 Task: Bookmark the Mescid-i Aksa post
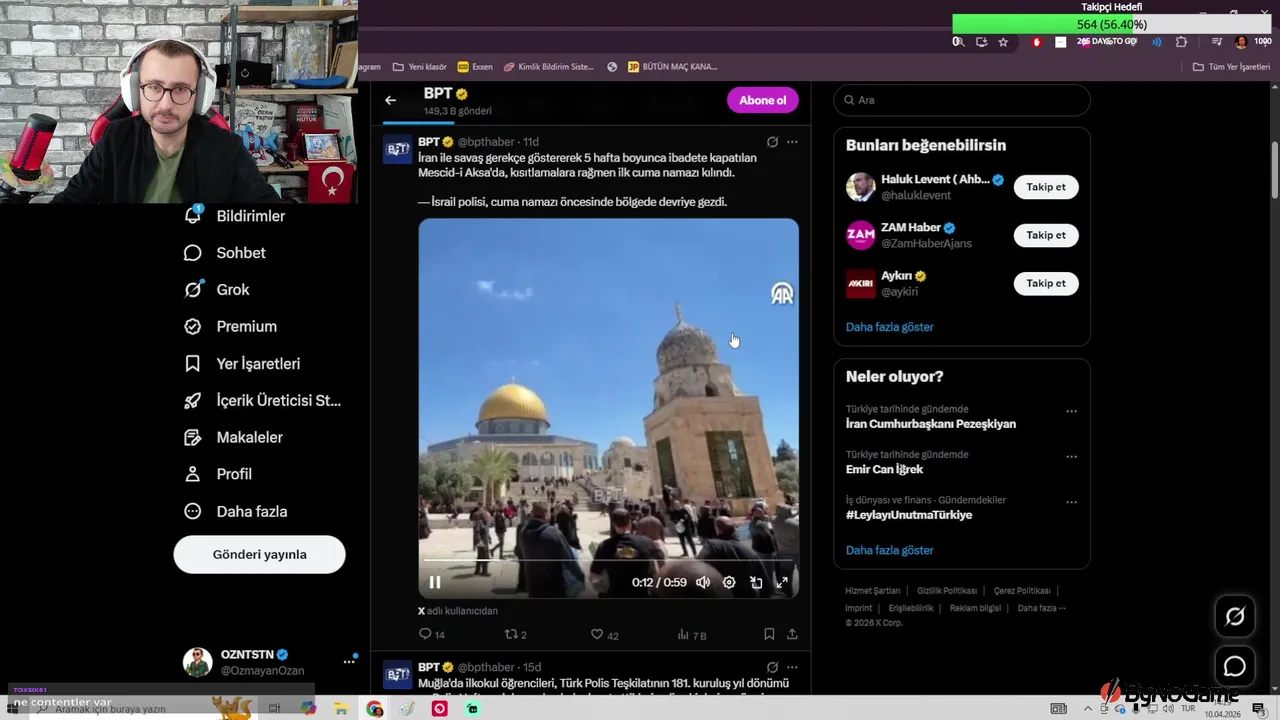click(x=769, y=634)
